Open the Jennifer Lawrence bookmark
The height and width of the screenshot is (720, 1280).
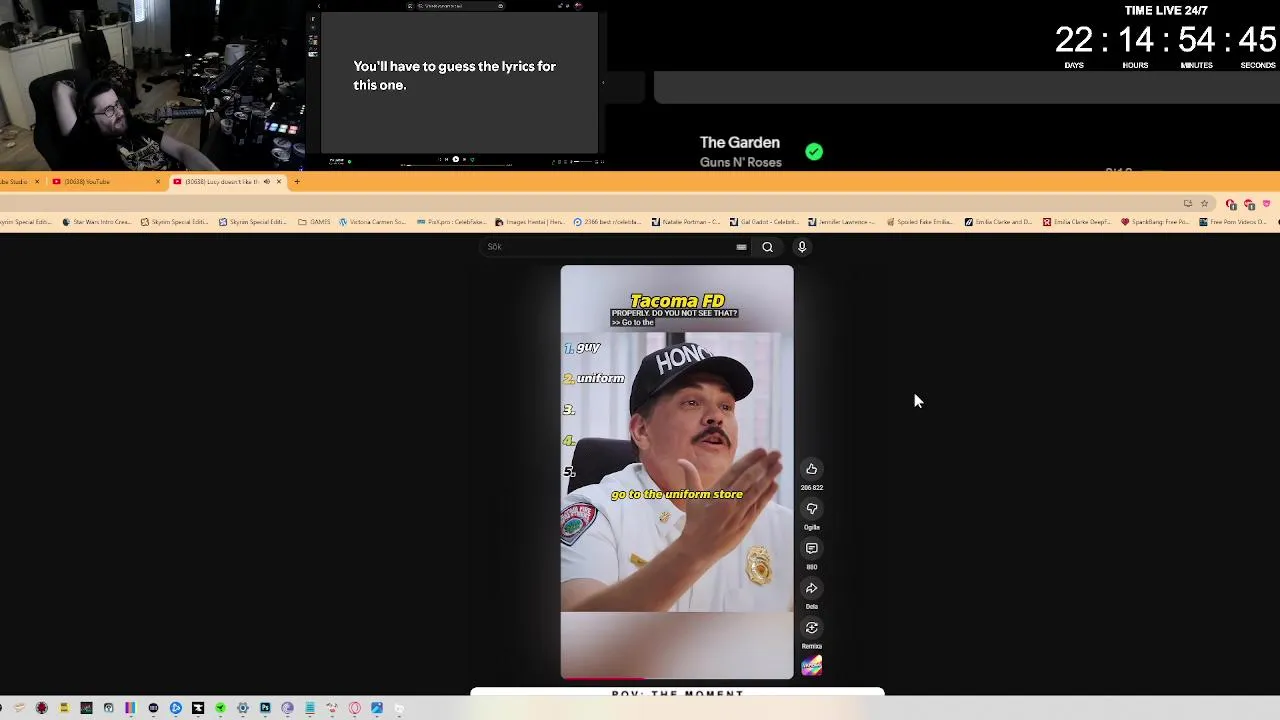coord(841,222)
